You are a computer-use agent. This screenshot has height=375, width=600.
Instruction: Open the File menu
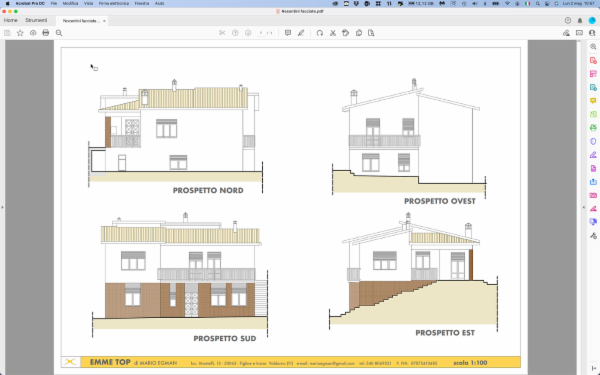click(54, 3)
